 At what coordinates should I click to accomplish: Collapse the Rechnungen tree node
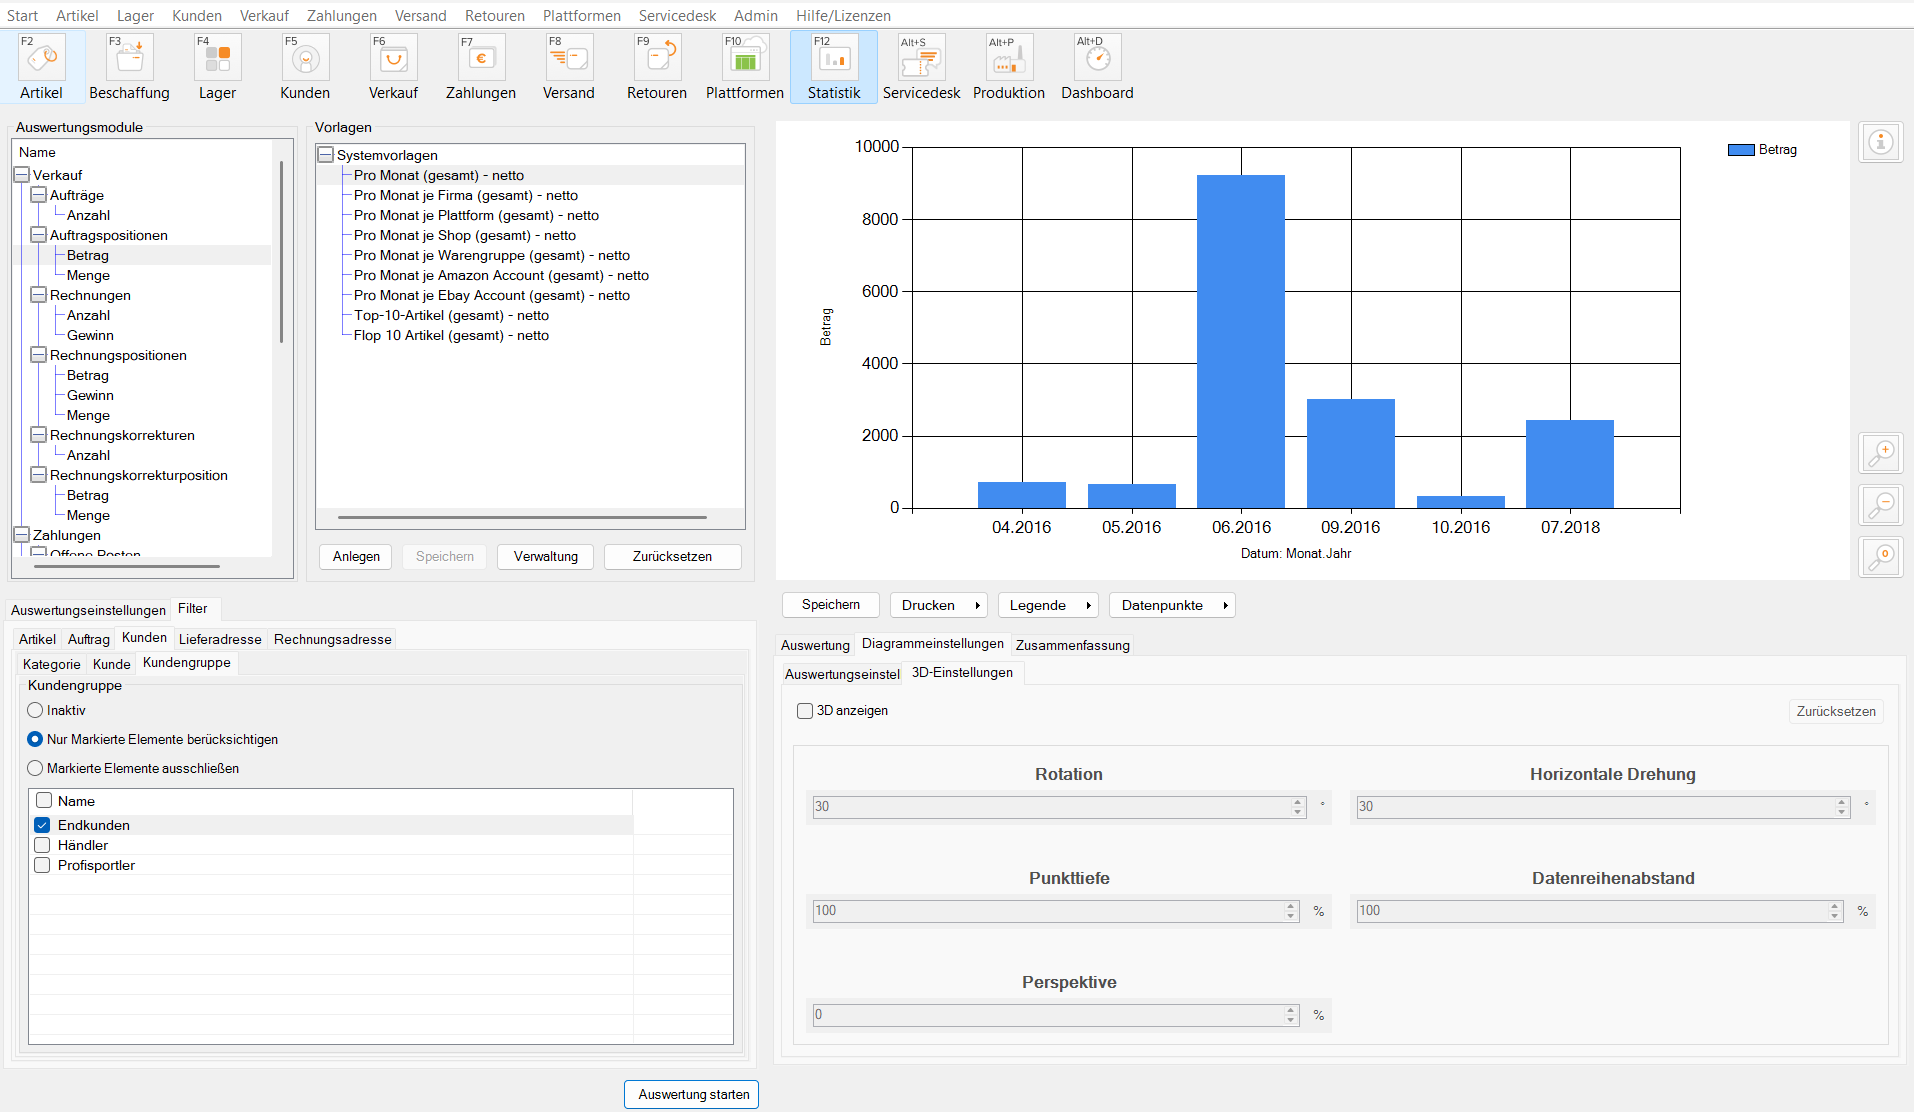(x=39, y=295)
